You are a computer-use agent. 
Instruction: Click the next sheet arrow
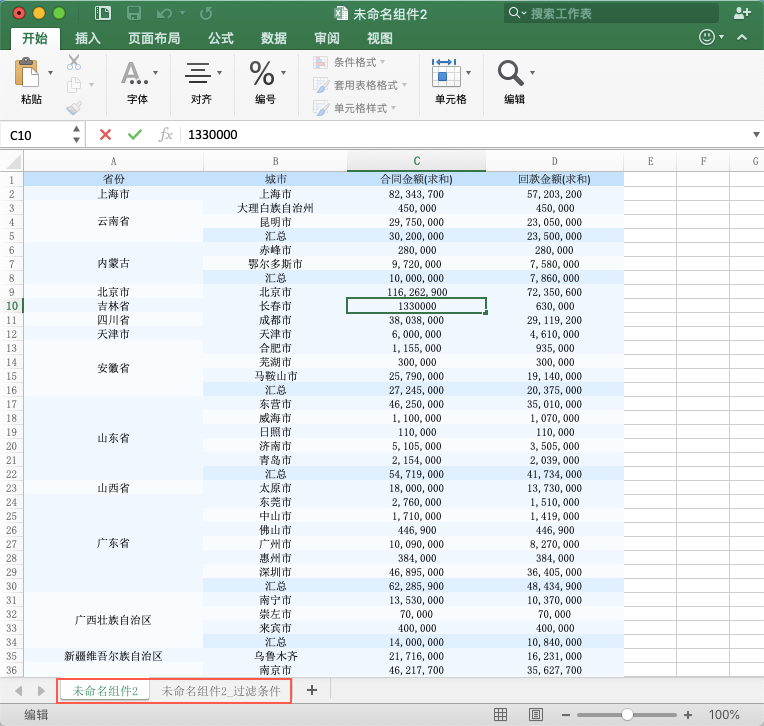[41, 691]
